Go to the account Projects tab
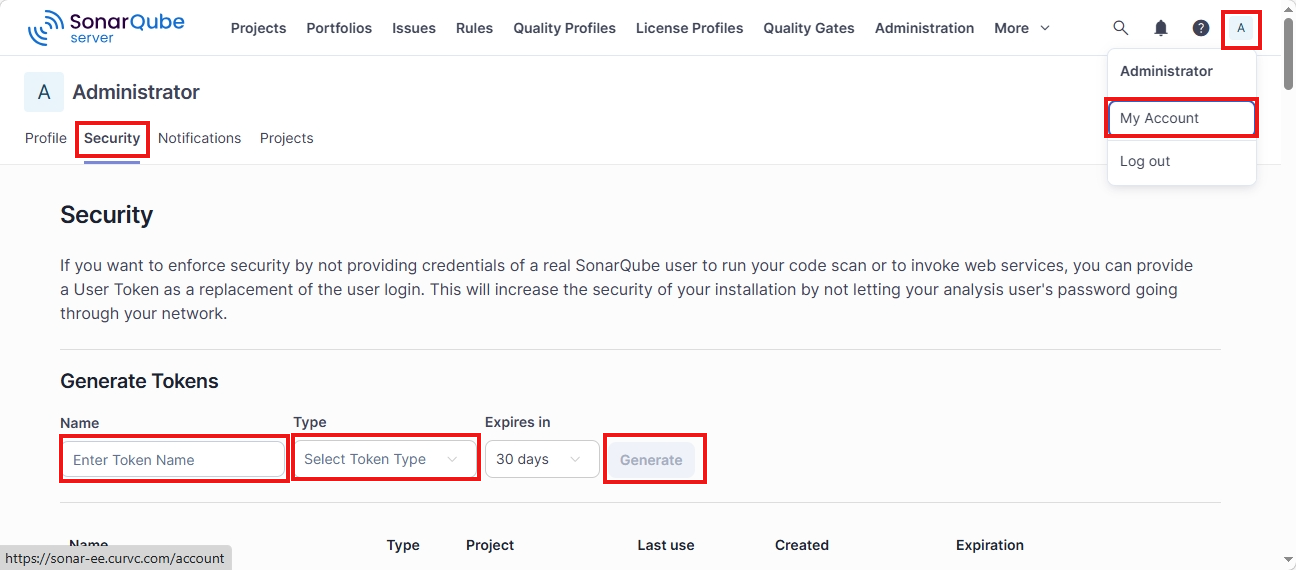Image resolution: width=1296 pixels, height=570 pixels. [x=286, y=138]
